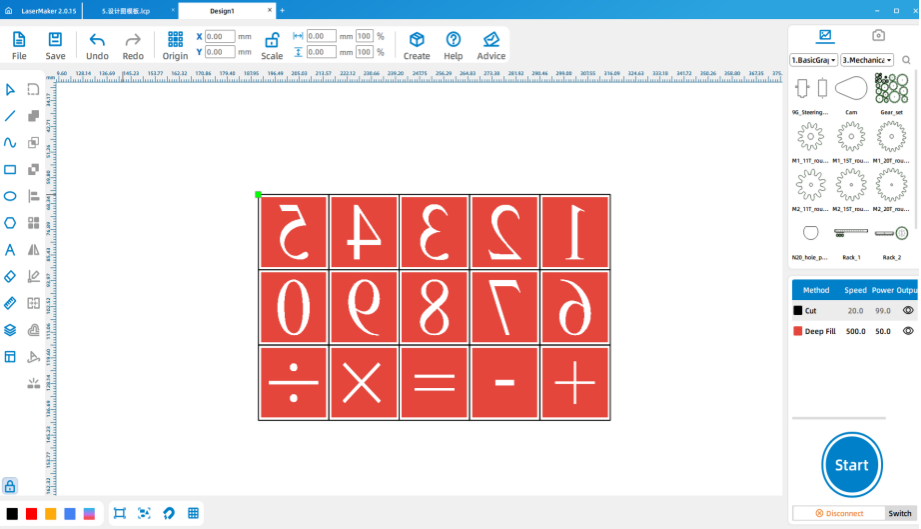Toggle the canvas lock icon
The height and width of the screenshot is (529, 921).
(10, 486)
